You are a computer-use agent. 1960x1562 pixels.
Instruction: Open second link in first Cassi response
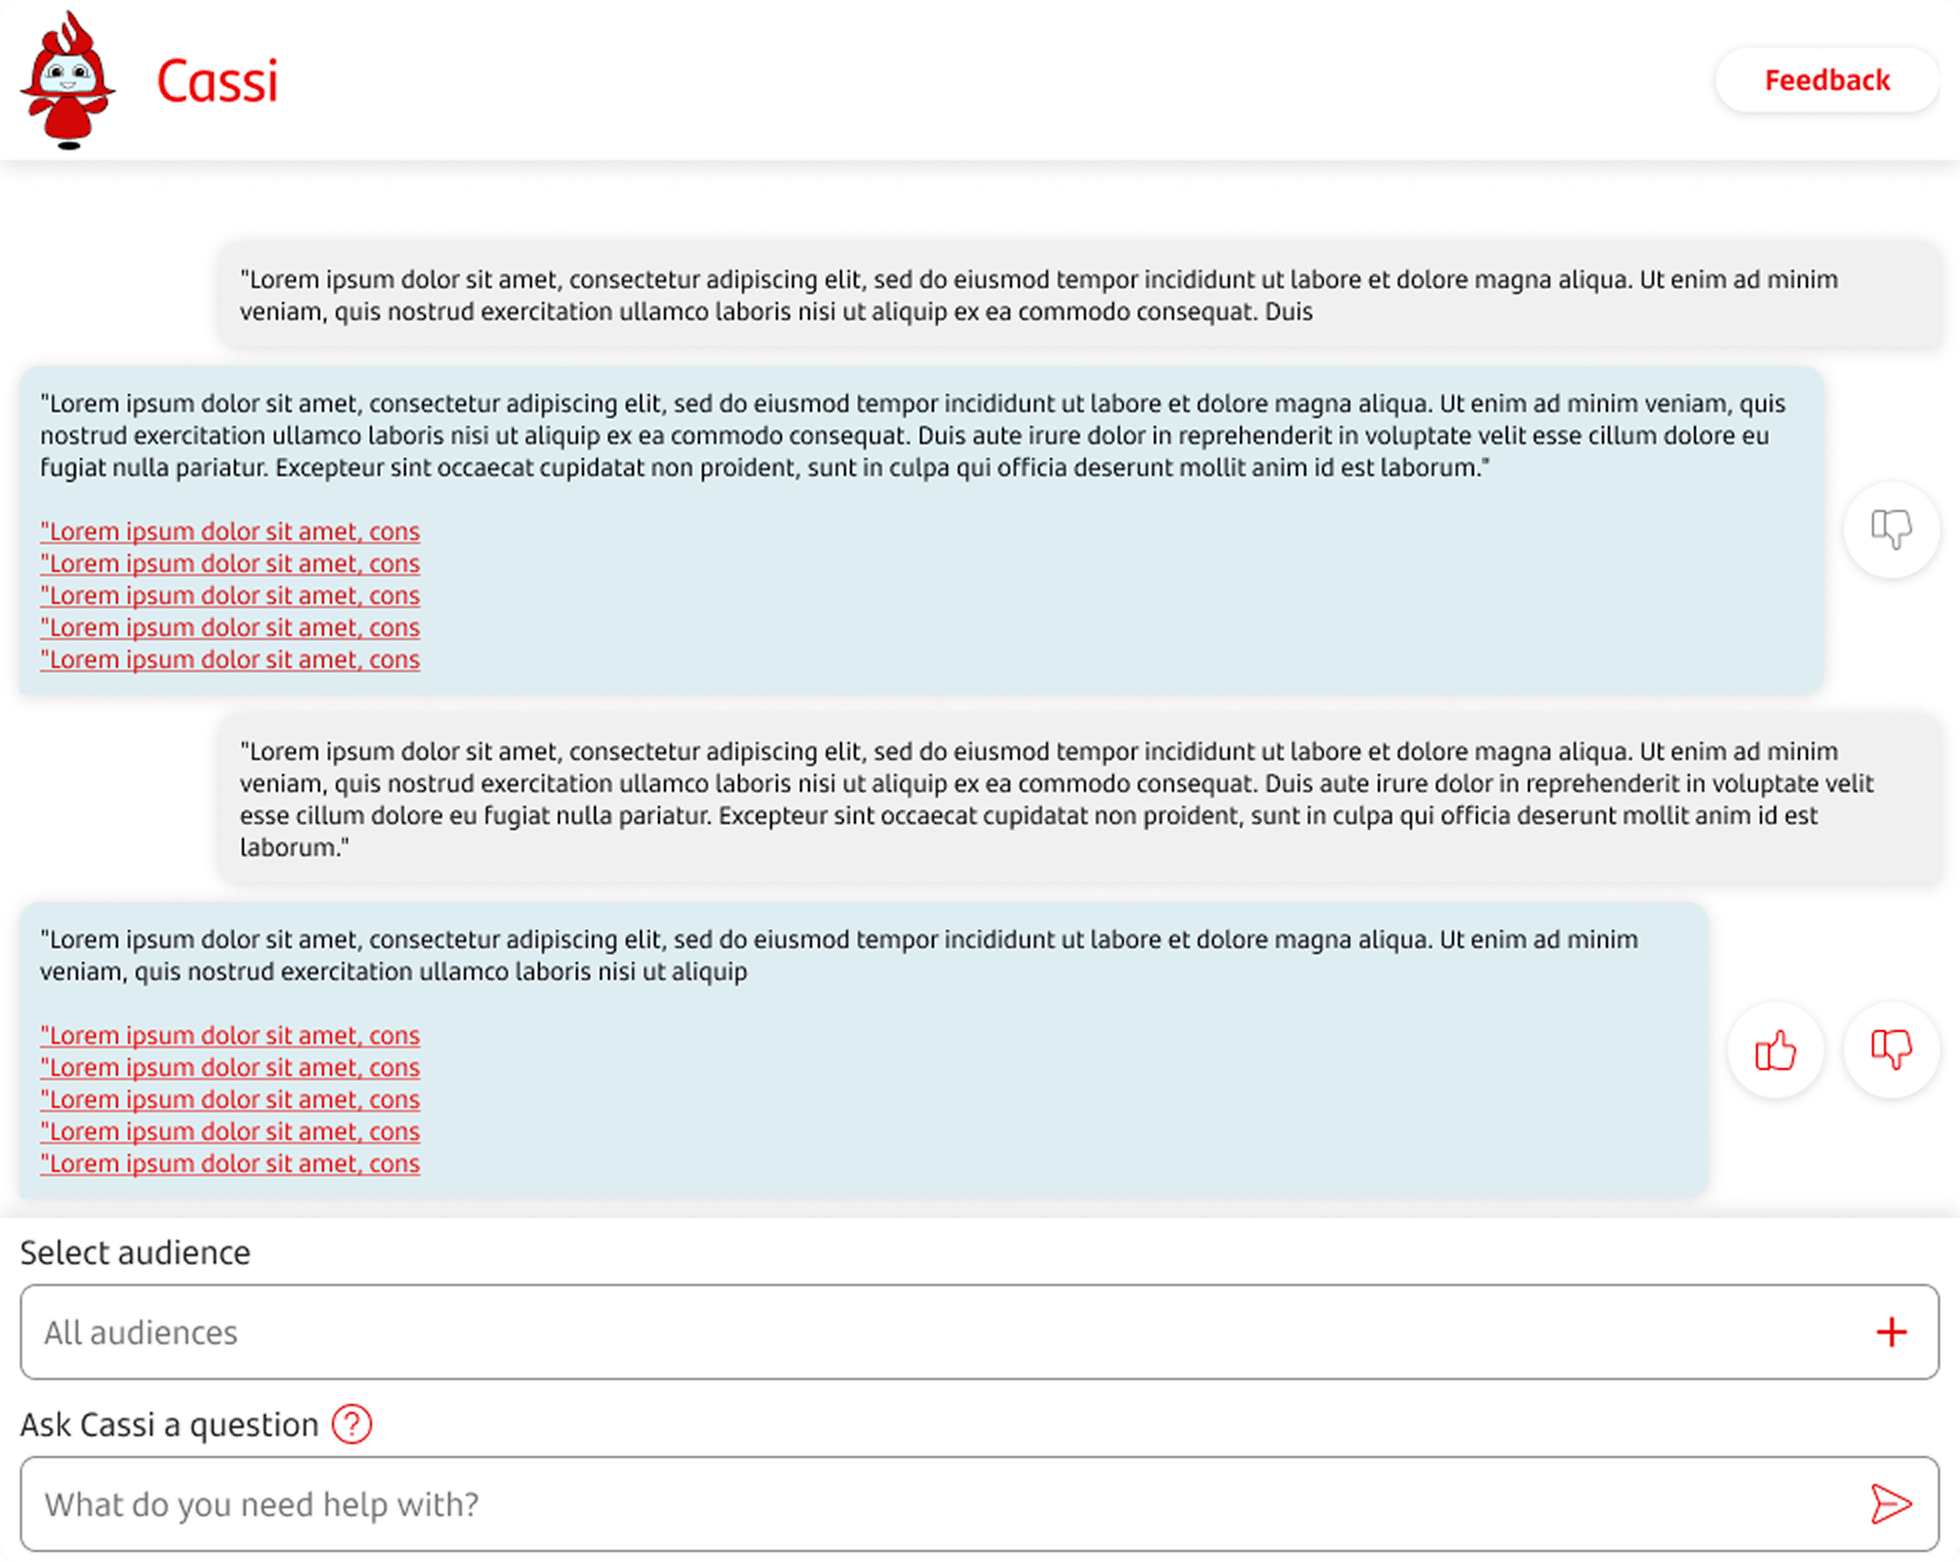pos(230,564)
